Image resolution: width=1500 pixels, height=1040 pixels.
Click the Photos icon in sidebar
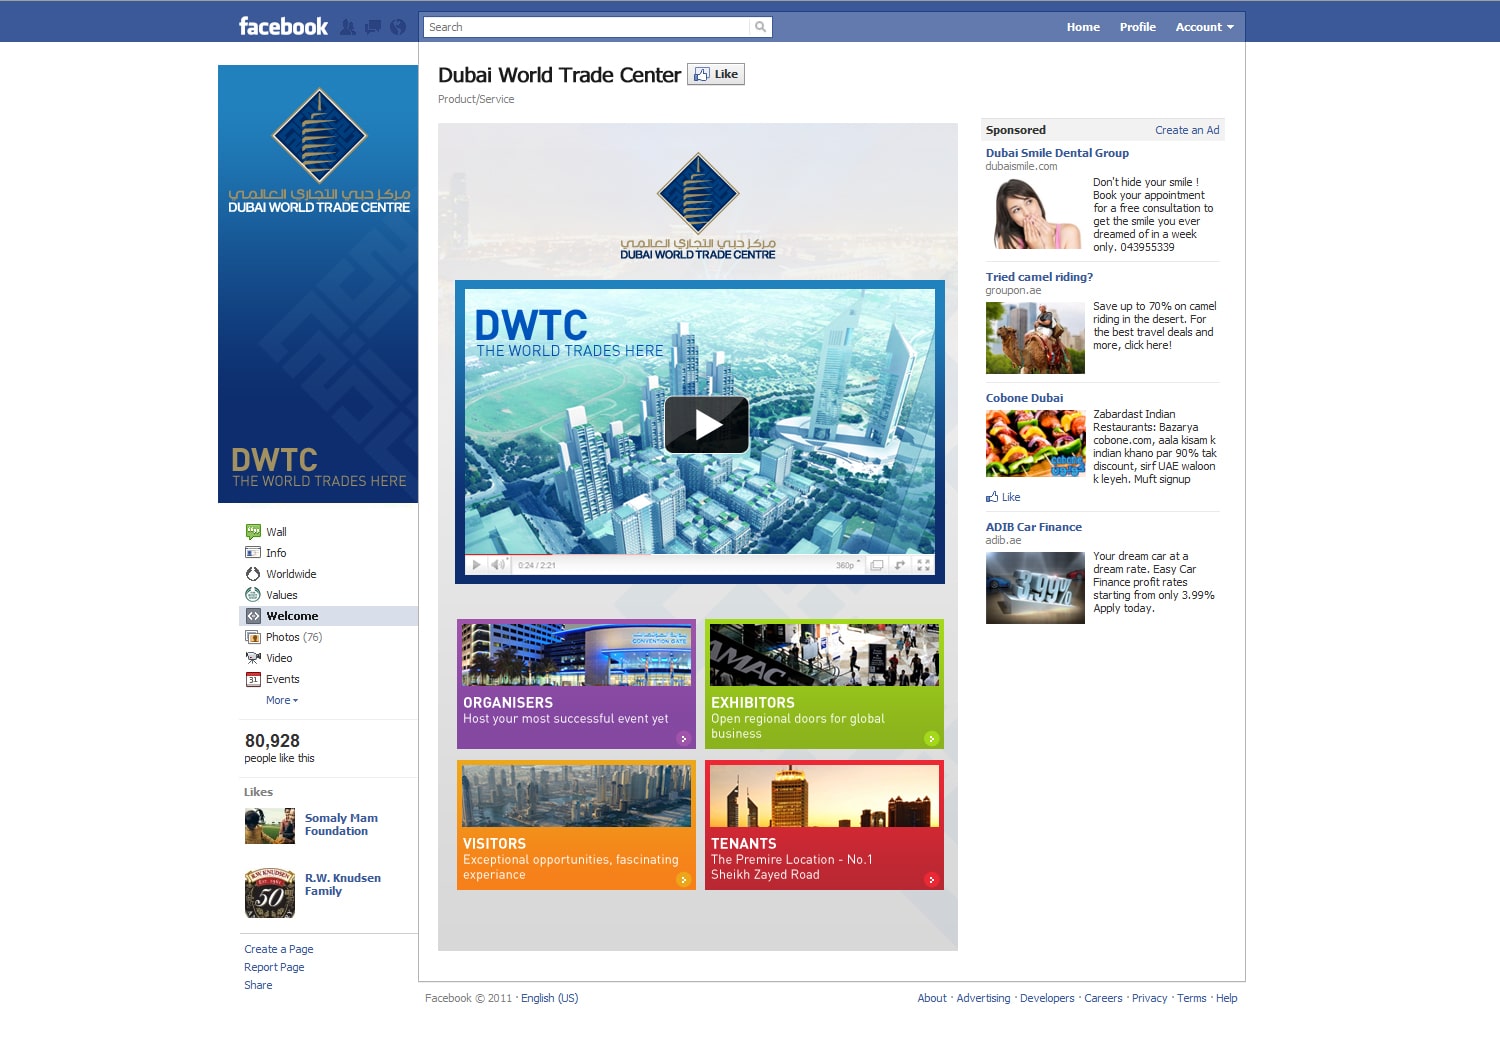[253, 637]
